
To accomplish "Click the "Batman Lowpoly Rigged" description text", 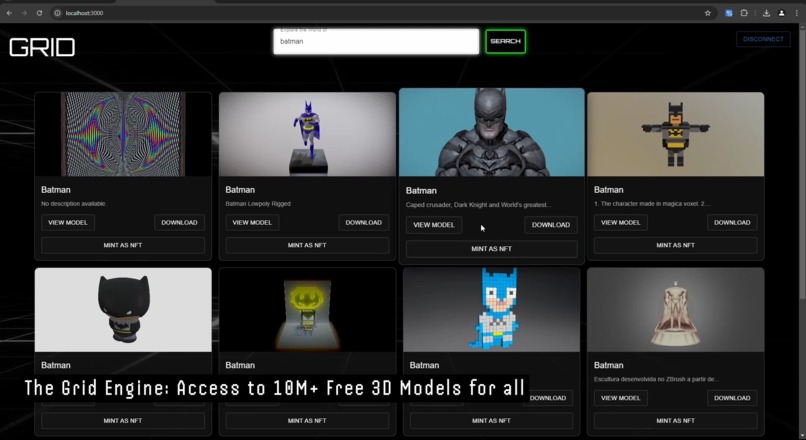I will point(258,204).
